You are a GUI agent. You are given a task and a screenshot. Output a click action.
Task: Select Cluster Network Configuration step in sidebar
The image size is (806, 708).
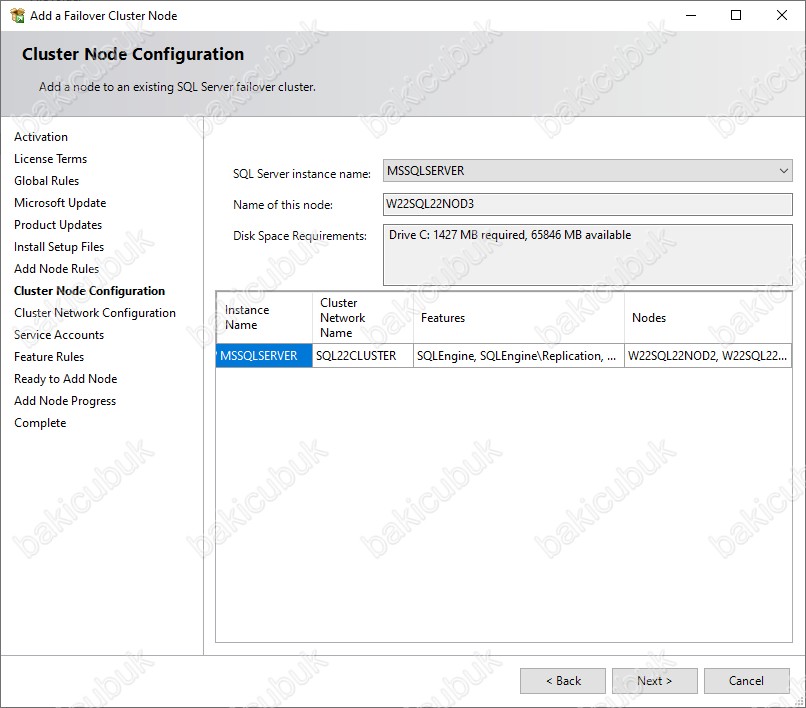coord(95,313)
